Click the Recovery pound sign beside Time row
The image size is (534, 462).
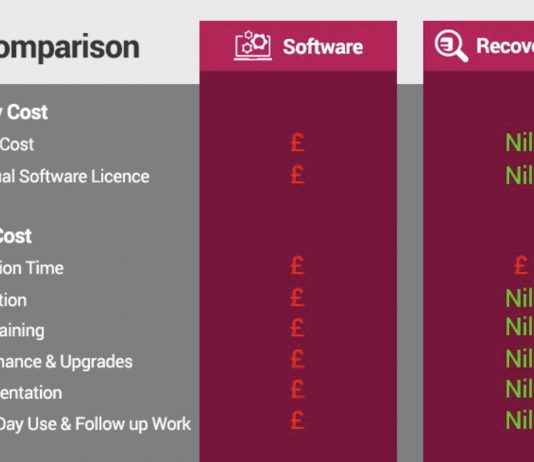coord(521,266)
